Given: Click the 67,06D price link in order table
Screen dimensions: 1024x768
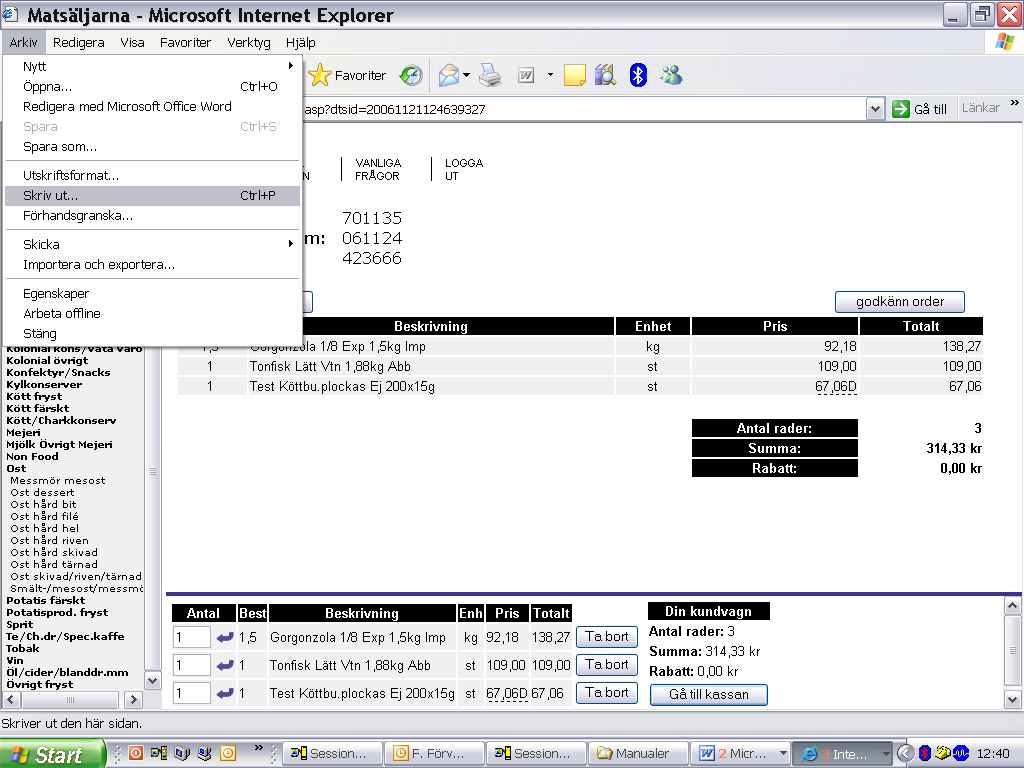Looking at the screenshot, I should (835, 387).
